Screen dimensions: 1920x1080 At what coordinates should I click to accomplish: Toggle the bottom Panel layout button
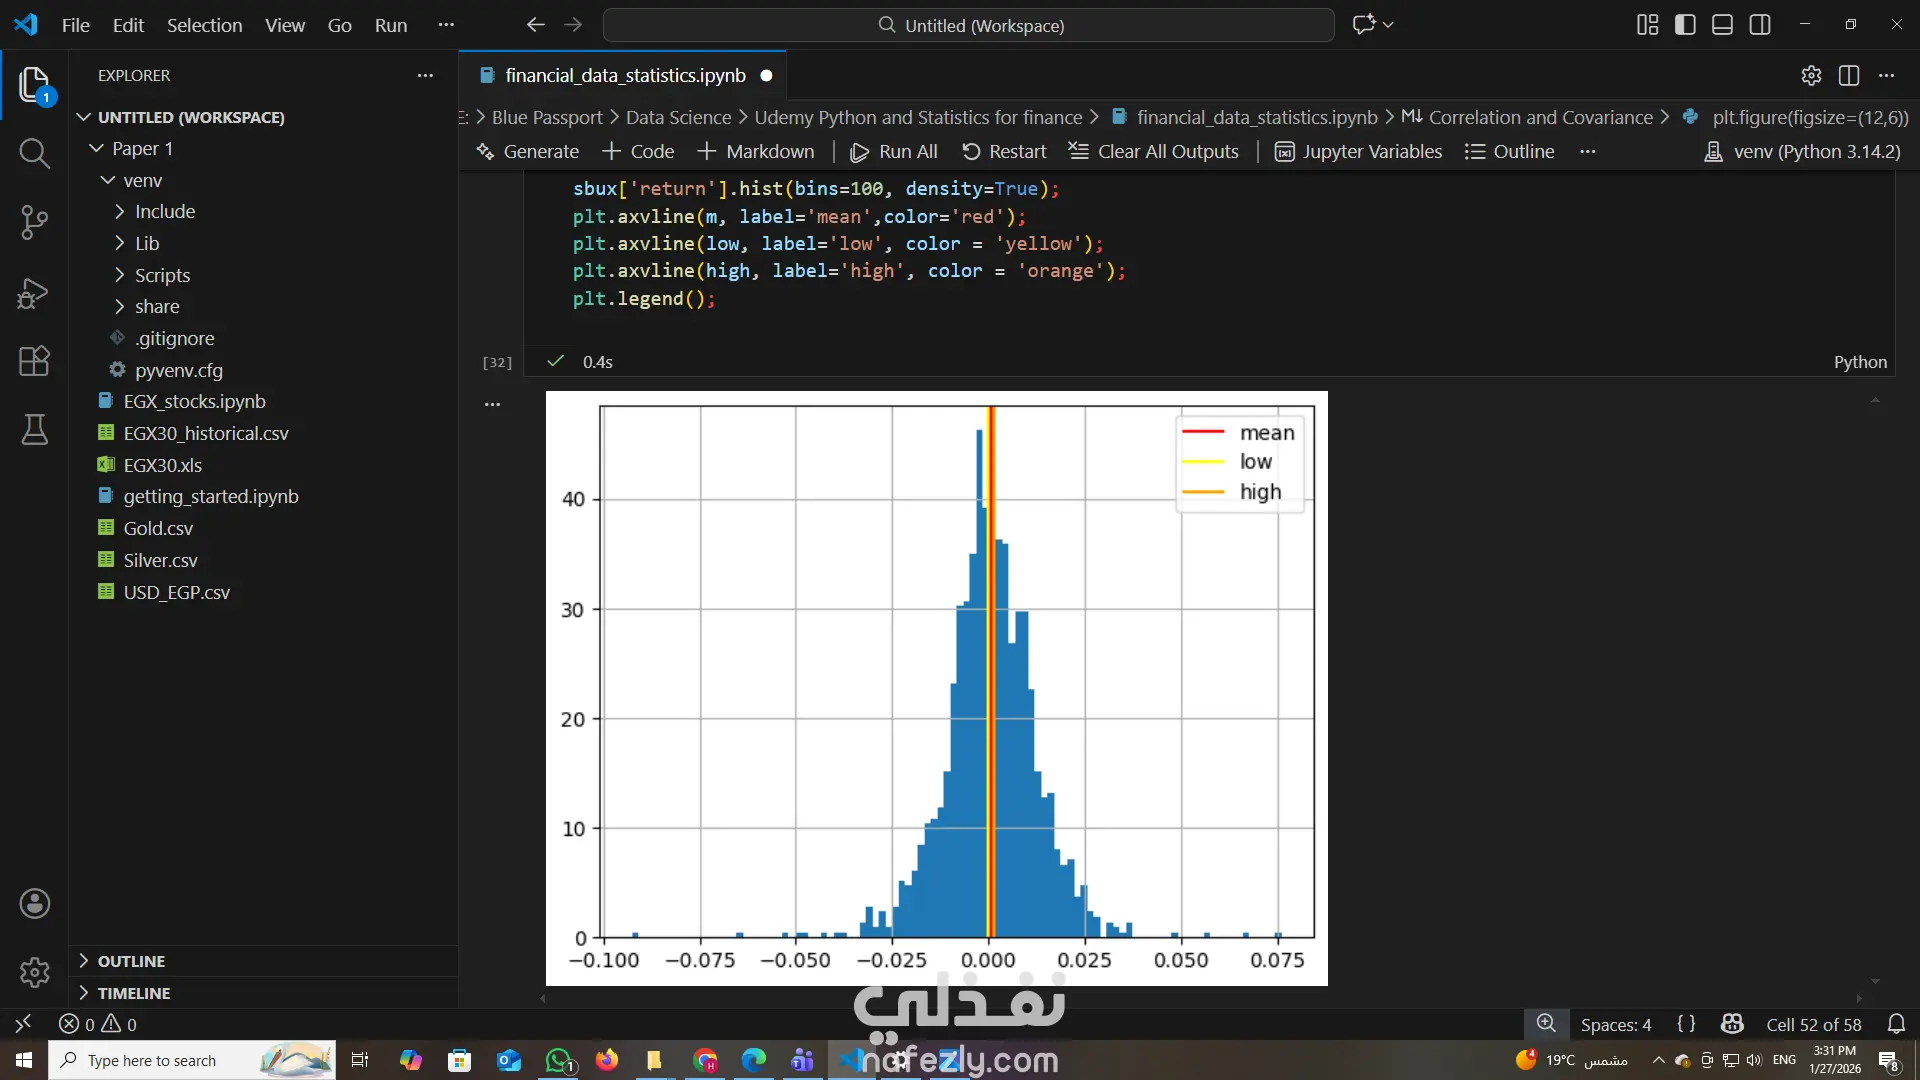click(x=1722, y=25)
